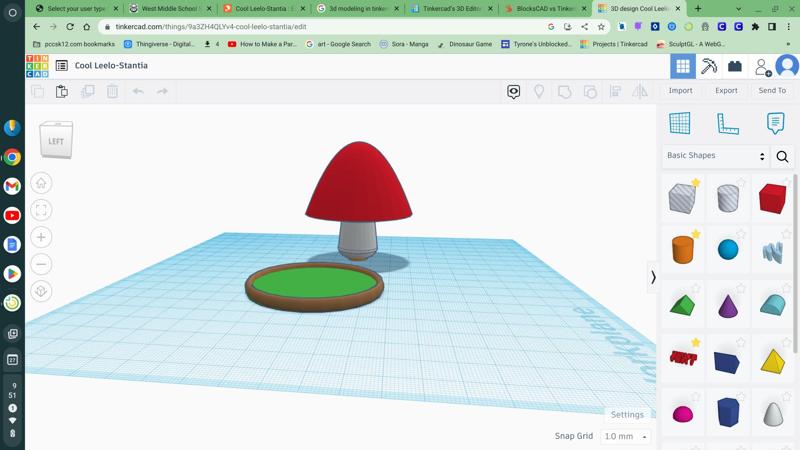
Task: Click the Align tool icon
Action: 615,91
